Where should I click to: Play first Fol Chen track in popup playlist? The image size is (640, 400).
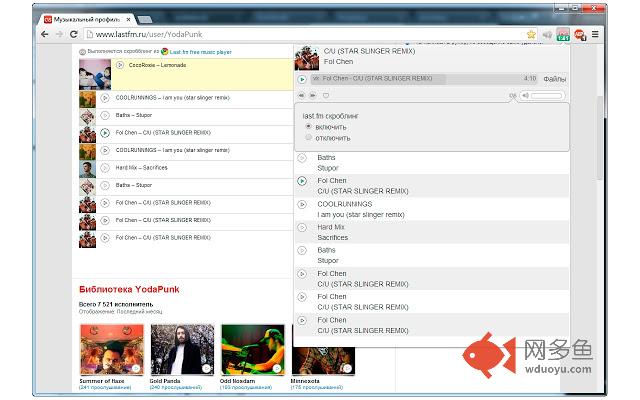click(x=302, y=181)
